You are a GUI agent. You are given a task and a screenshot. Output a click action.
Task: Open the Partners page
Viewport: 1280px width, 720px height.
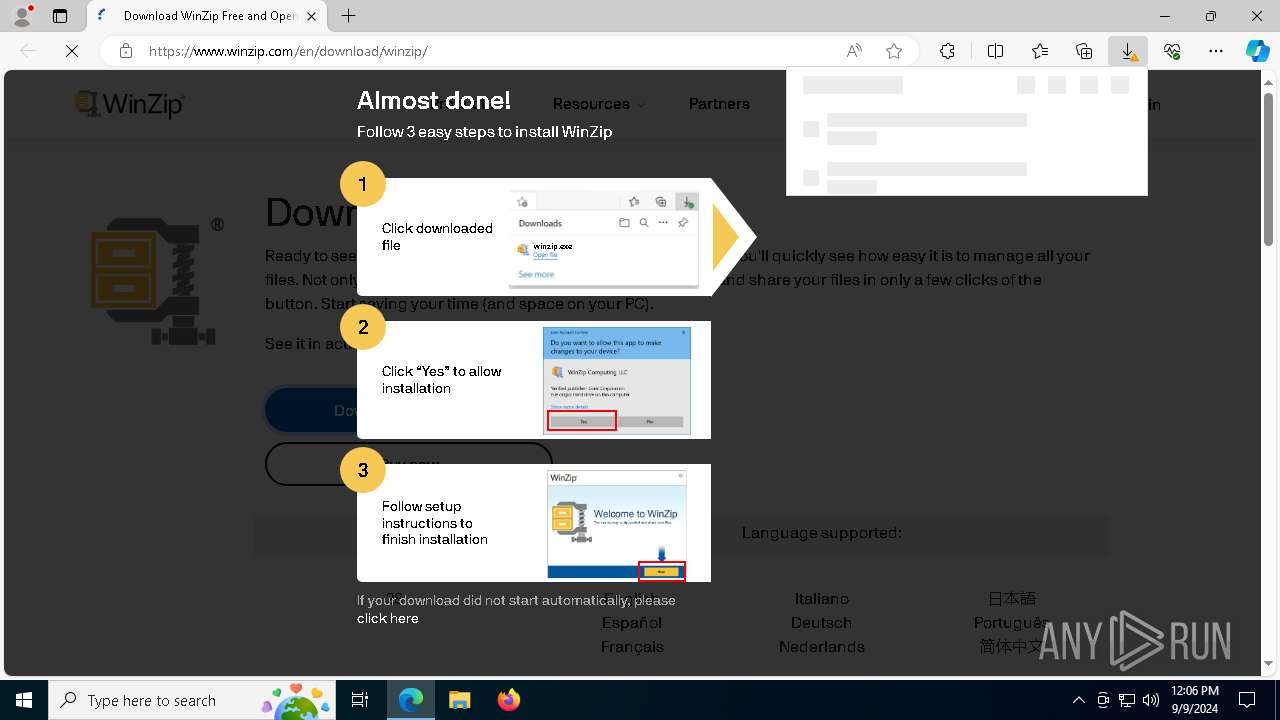click(x=719, y=104)
